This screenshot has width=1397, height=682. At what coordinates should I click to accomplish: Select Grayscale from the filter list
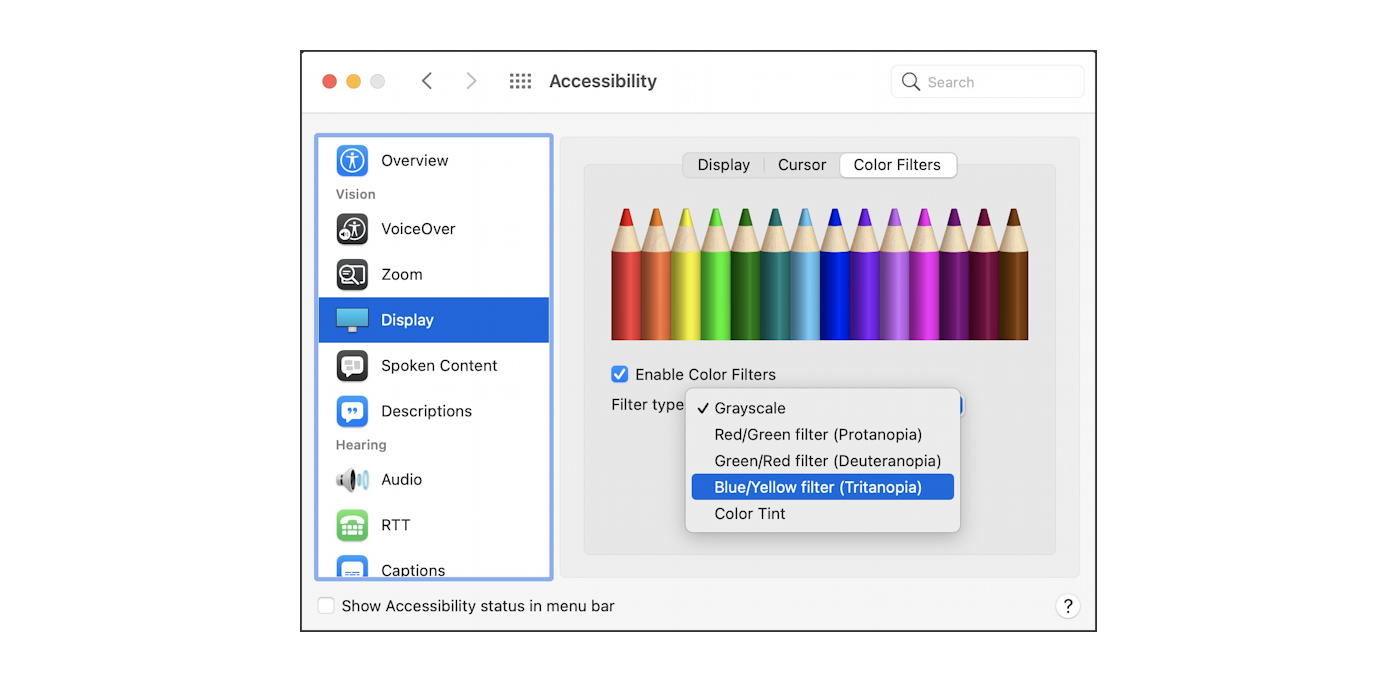(x=750, y=408)
